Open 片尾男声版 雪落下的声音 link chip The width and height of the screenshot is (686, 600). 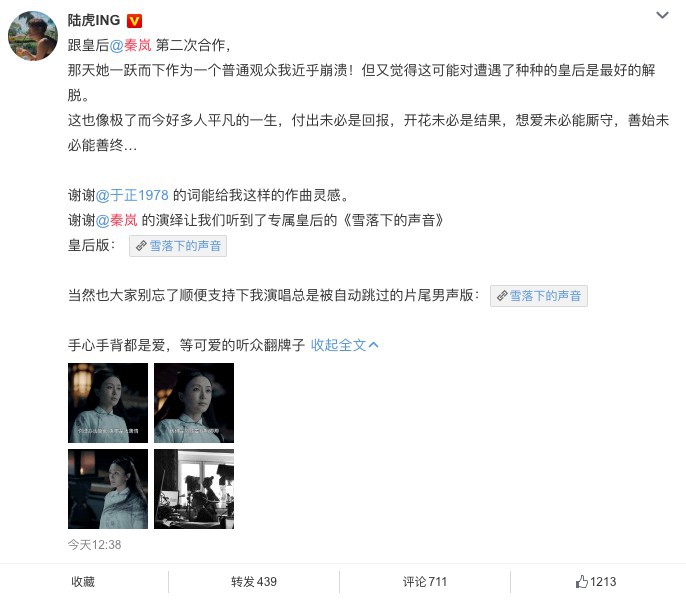click(539, 296)
